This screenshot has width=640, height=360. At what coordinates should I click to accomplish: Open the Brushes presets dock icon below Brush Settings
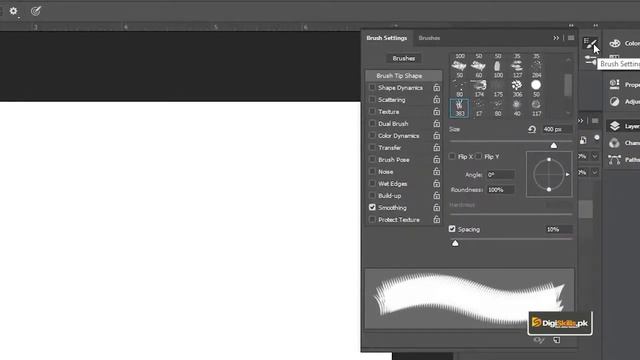pos(590,60)
